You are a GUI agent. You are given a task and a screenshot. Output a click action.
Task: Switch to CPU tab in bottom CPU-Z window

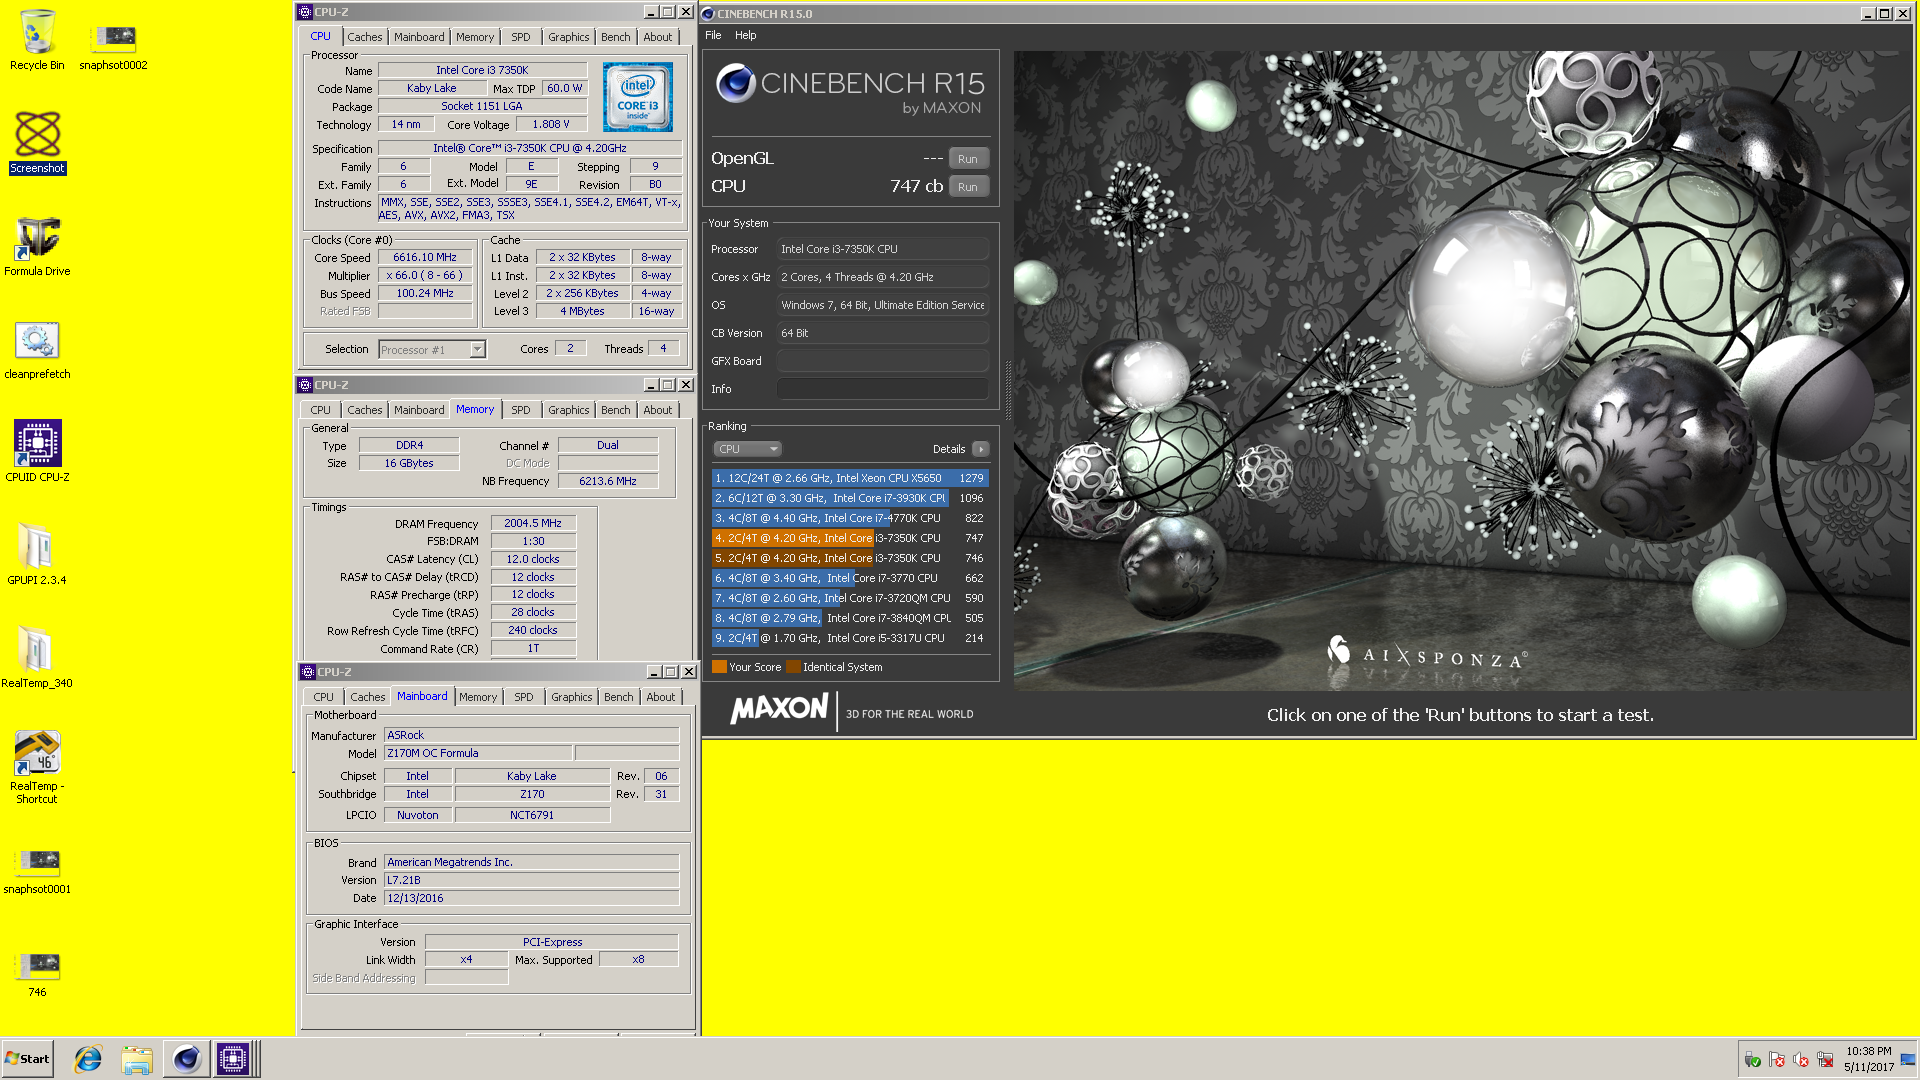(x=324, y=697)
